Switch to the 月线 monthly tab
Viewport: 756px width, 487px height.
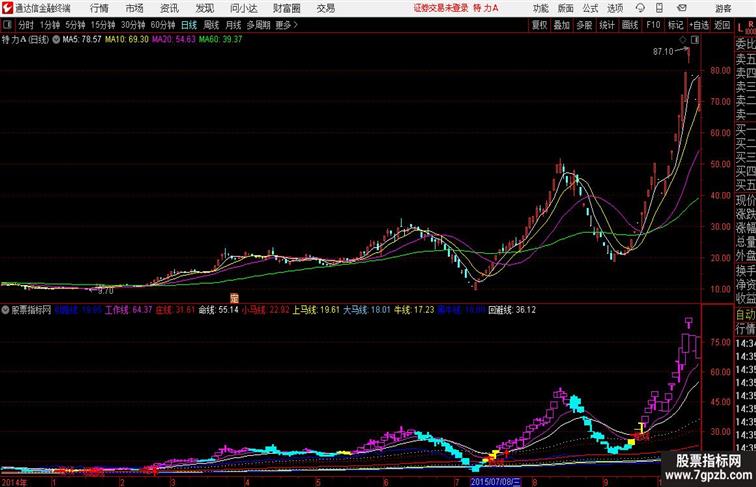233,25
